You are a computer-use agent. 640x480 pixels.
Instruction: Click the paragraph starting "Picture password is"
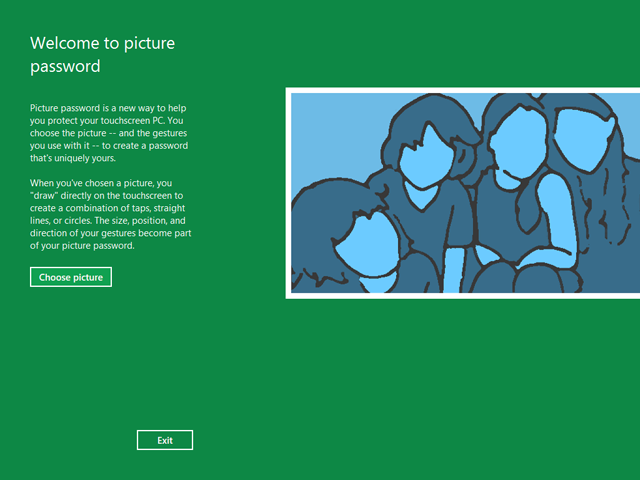[109, 132]
